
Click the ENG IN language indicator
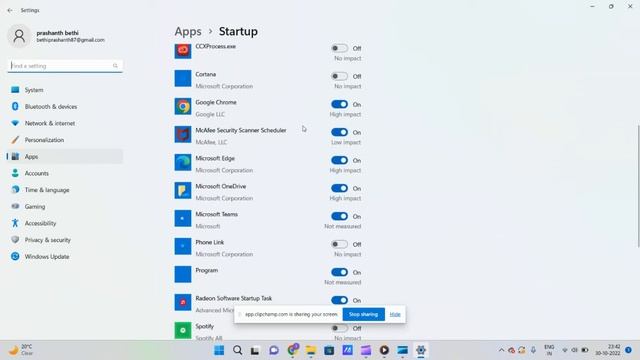click(x=549, y=350)
